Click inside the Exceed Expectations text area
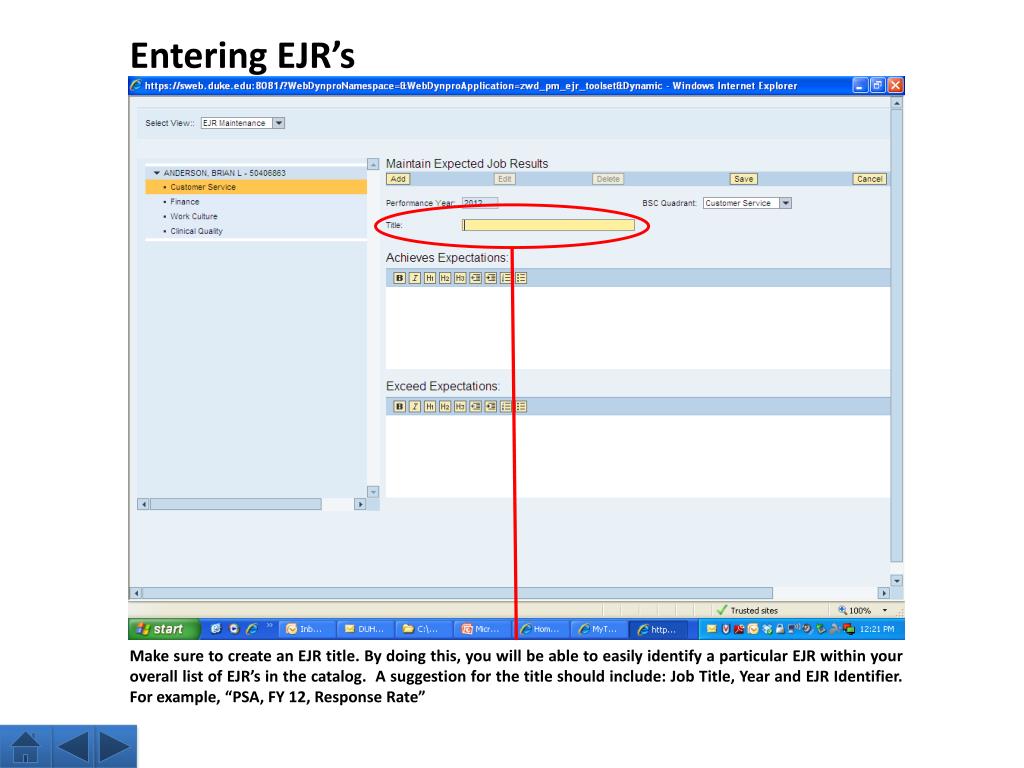The image size is (1024, 768). [x=637, y=456]
